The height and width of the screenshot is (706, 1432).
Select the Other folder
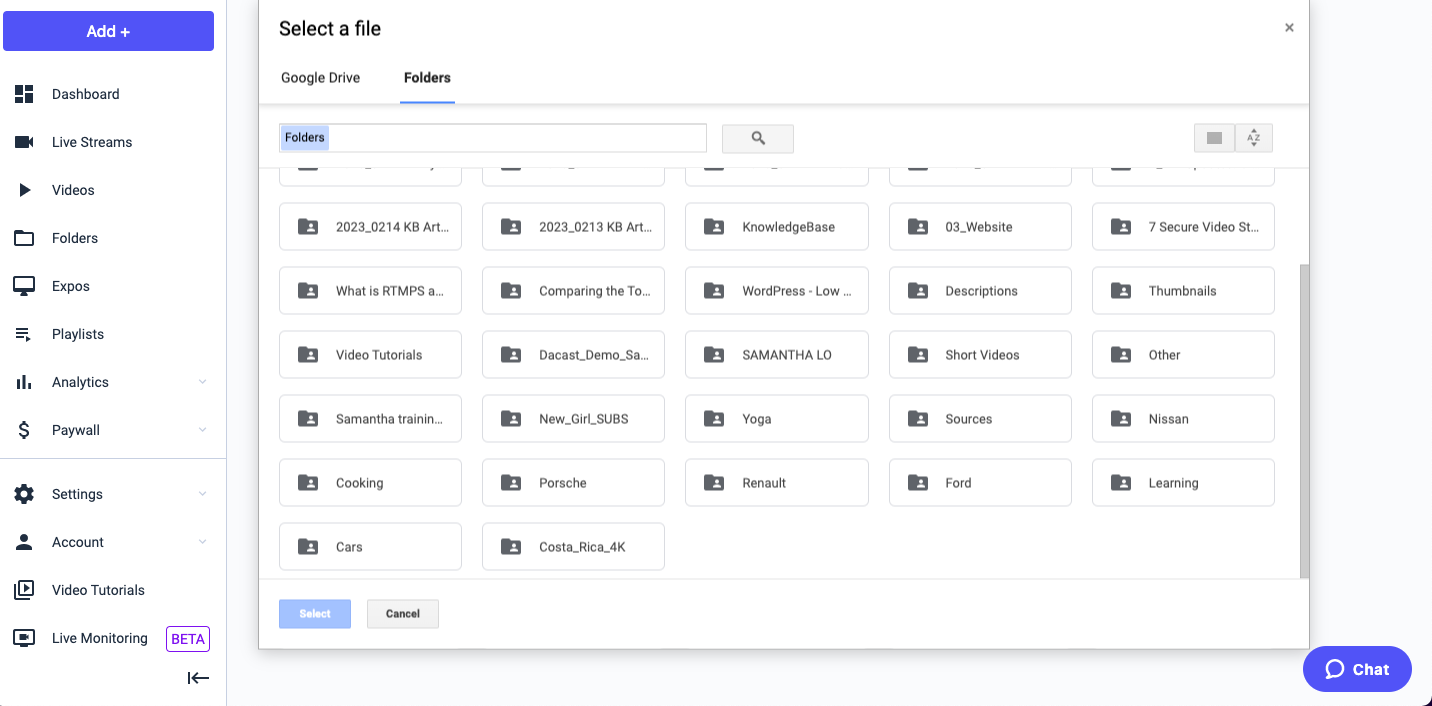pos(1183,355)
